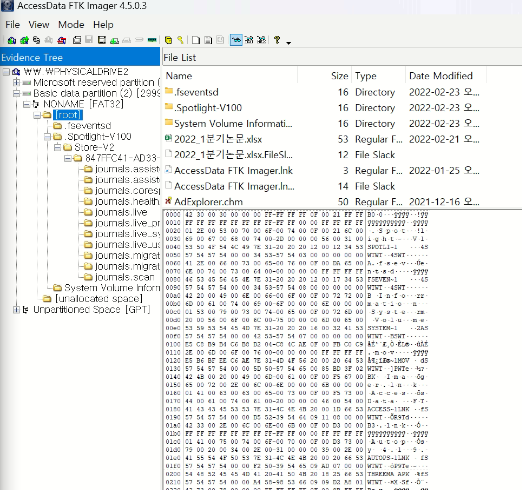522x490 pixels.
Task: Collapse the NONAME [FAT32] node
Action: click(x=26, y=104)
